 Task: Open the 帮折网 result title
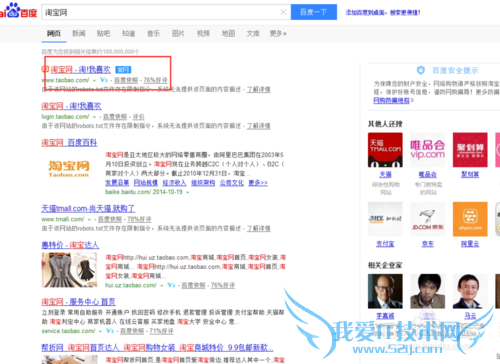(x=157, y=348)
